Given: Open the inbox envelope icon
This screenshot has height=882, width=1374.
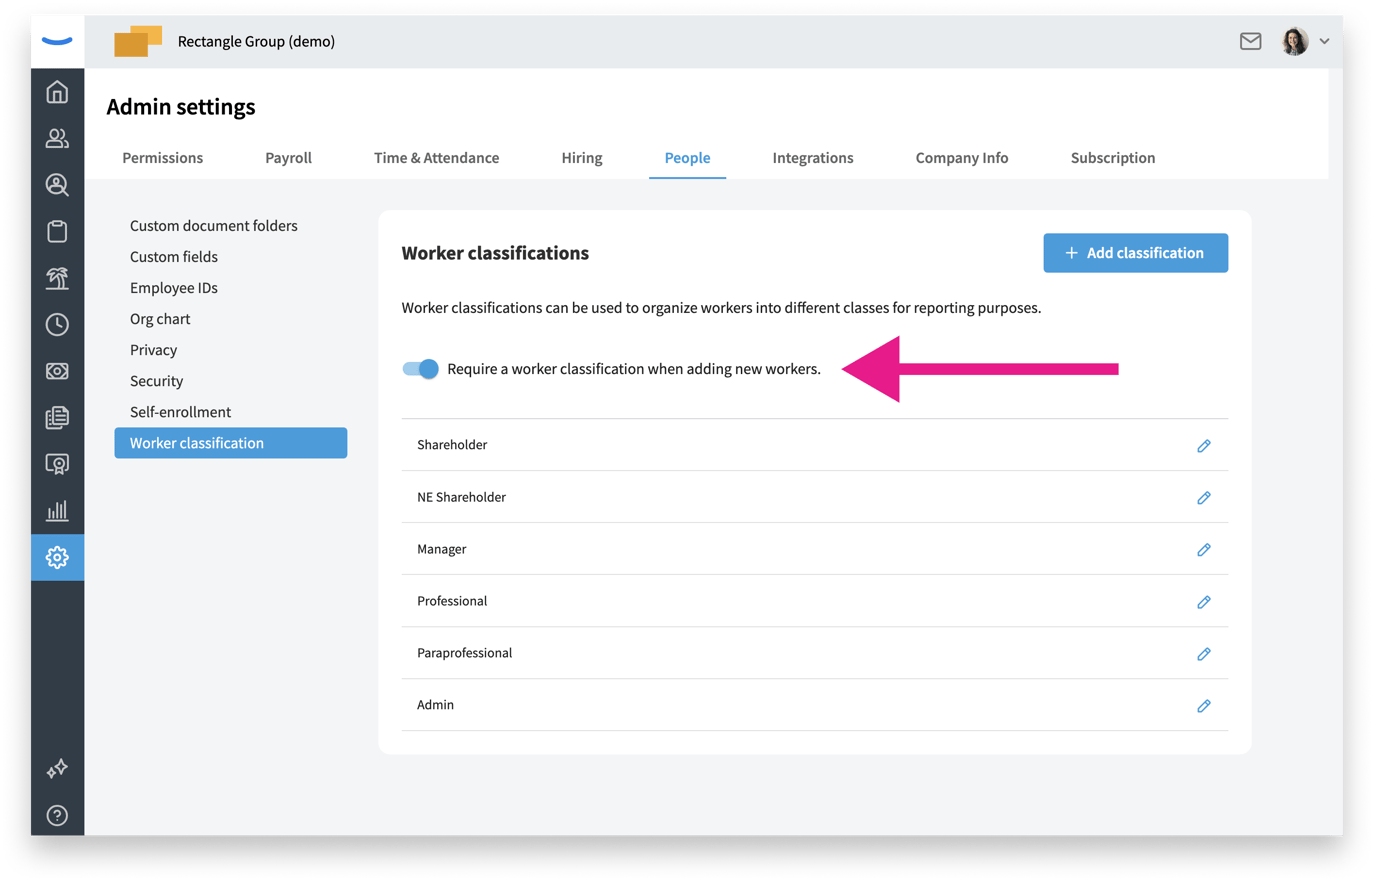Looking at the screenshot, I should coord(1250,41).
